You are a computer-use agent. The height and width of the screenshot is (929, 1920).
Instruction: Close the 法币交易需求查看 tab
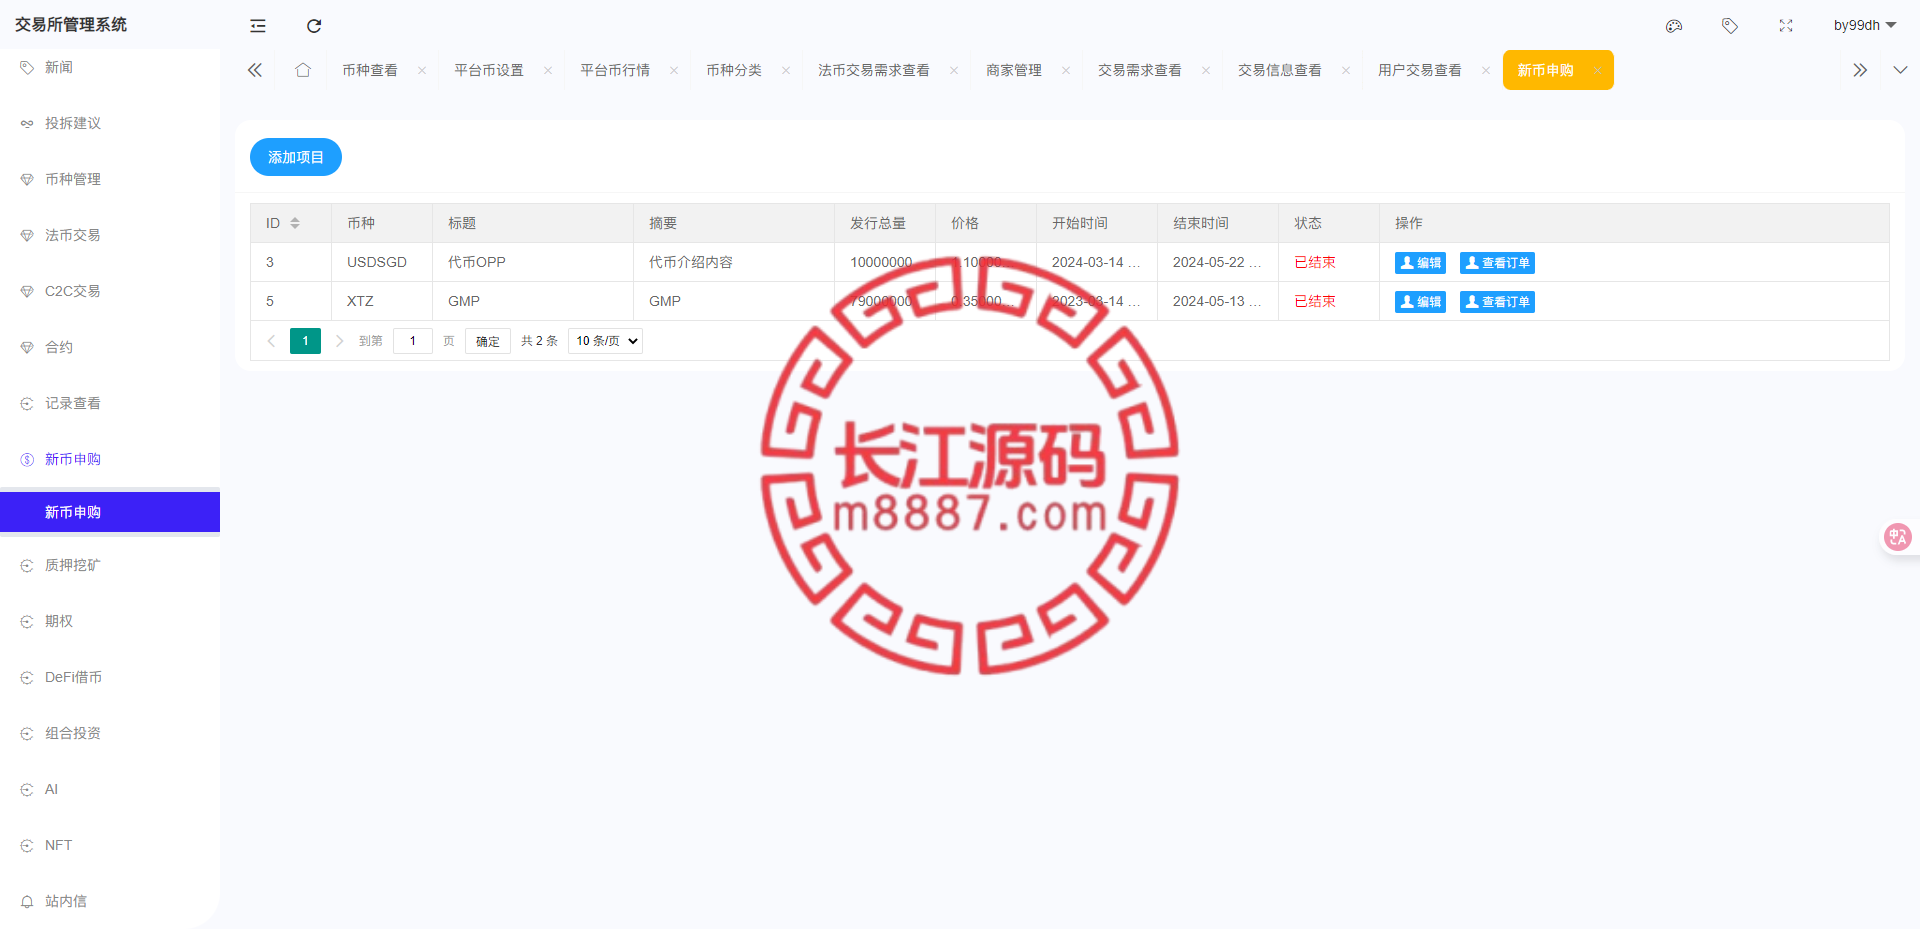click(x=954, y=70)
